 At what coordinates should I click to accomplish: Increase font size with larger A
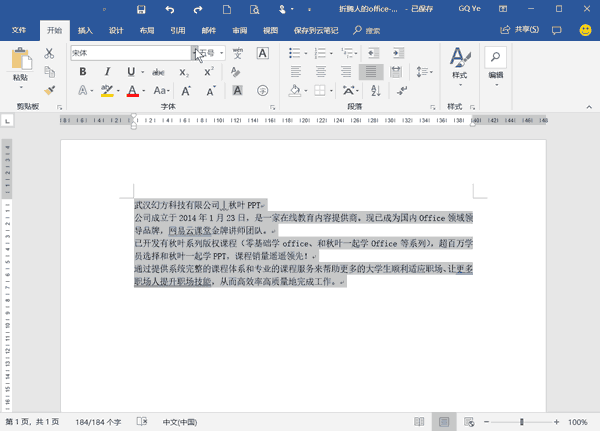[x=186, y=91]
